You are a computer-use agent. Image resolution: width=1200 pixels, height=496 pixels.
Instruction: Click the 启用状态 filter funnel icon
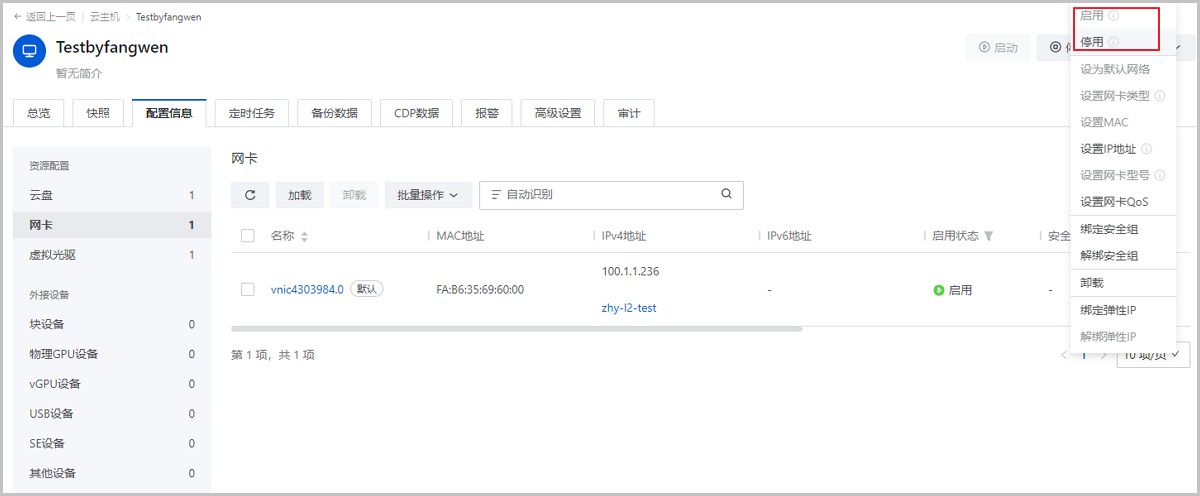pyautogui.click(x=988, y=237)
